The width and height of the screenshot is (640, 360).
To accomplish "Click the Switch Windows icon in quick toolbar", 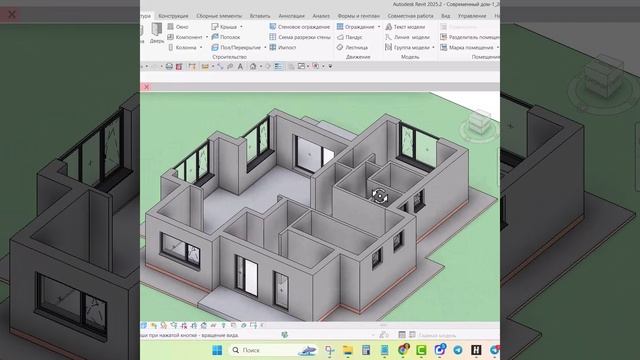I will point(301,66).
